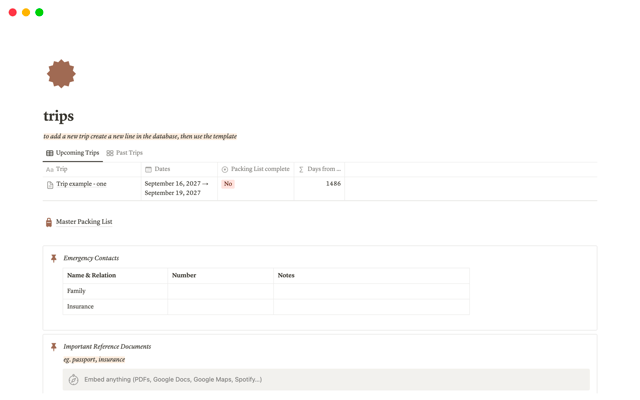640x400 pixels.
Task: Switch to the Upcoming Trips tab
Action: 72,153
